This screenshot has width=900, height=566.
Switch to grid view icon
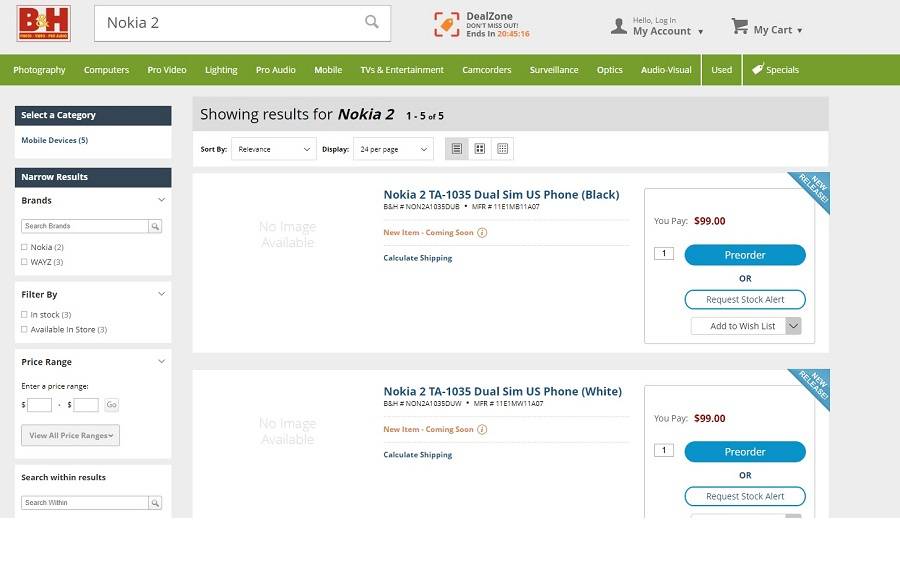480,149
